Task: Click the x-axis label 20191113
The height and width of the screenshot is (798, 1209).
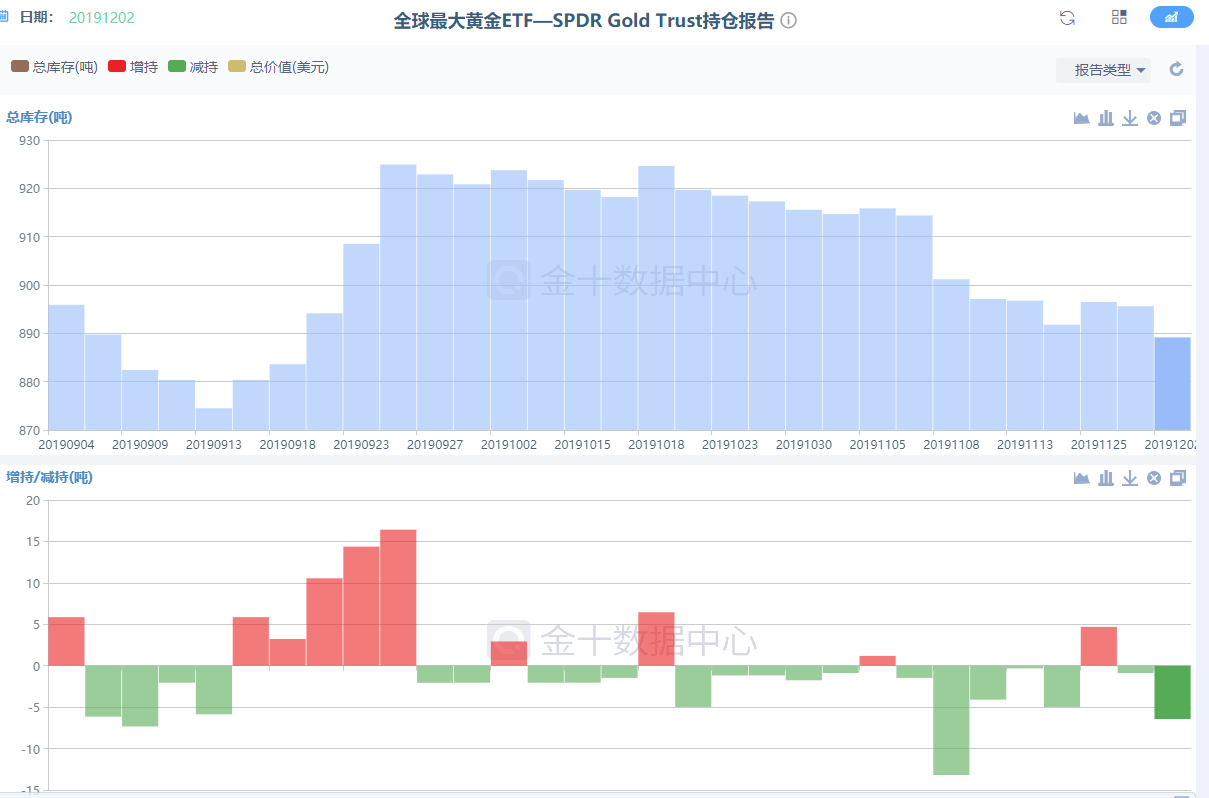Action: [x=1025, y=444]
